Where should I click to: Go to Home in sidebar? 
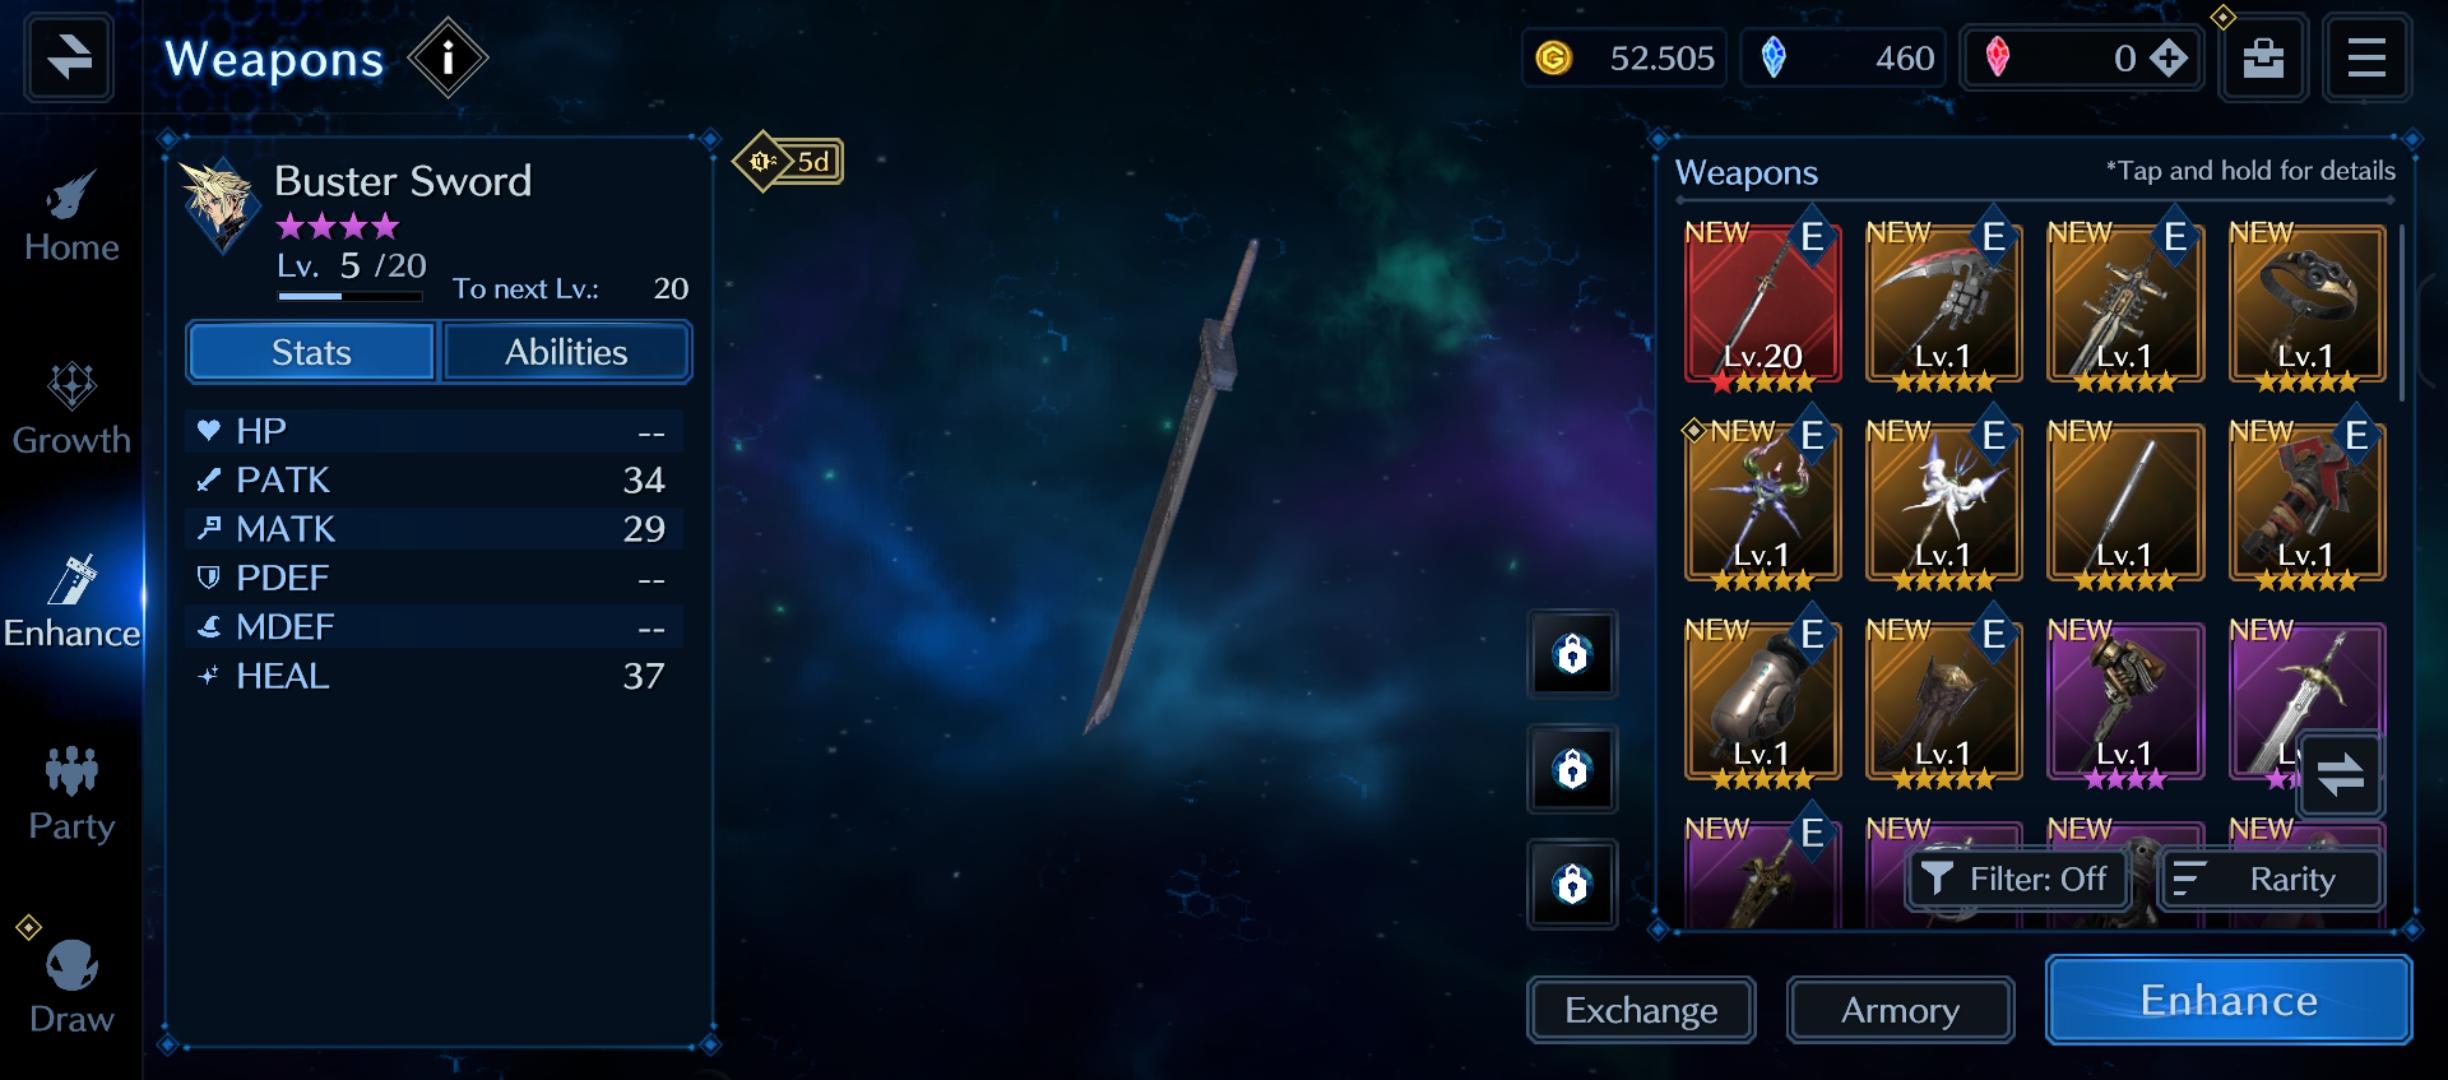click(71, 217)
